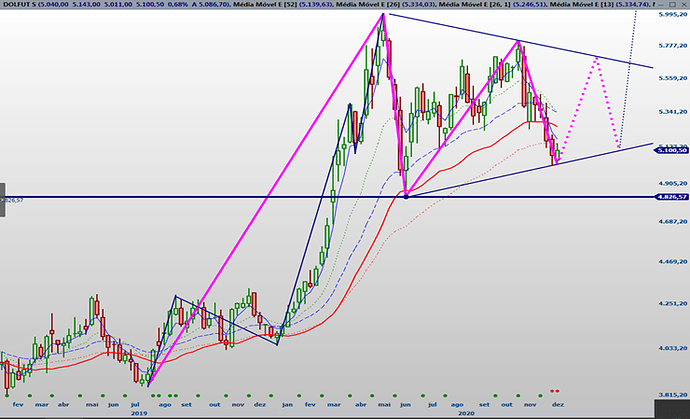
Task: Click the 3.815,20 price axis label
Action: (672, 395)
